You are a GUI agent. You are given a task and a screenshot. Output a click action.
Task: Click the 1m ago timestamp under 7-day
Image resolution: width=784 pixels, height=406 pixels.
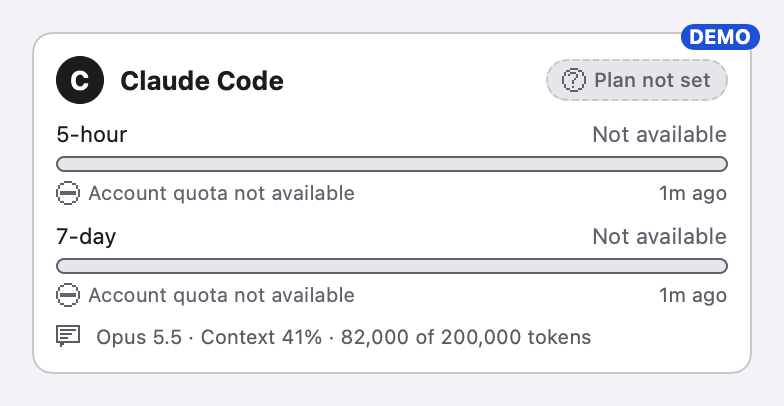pyautogui.click(x=693, y=296)
